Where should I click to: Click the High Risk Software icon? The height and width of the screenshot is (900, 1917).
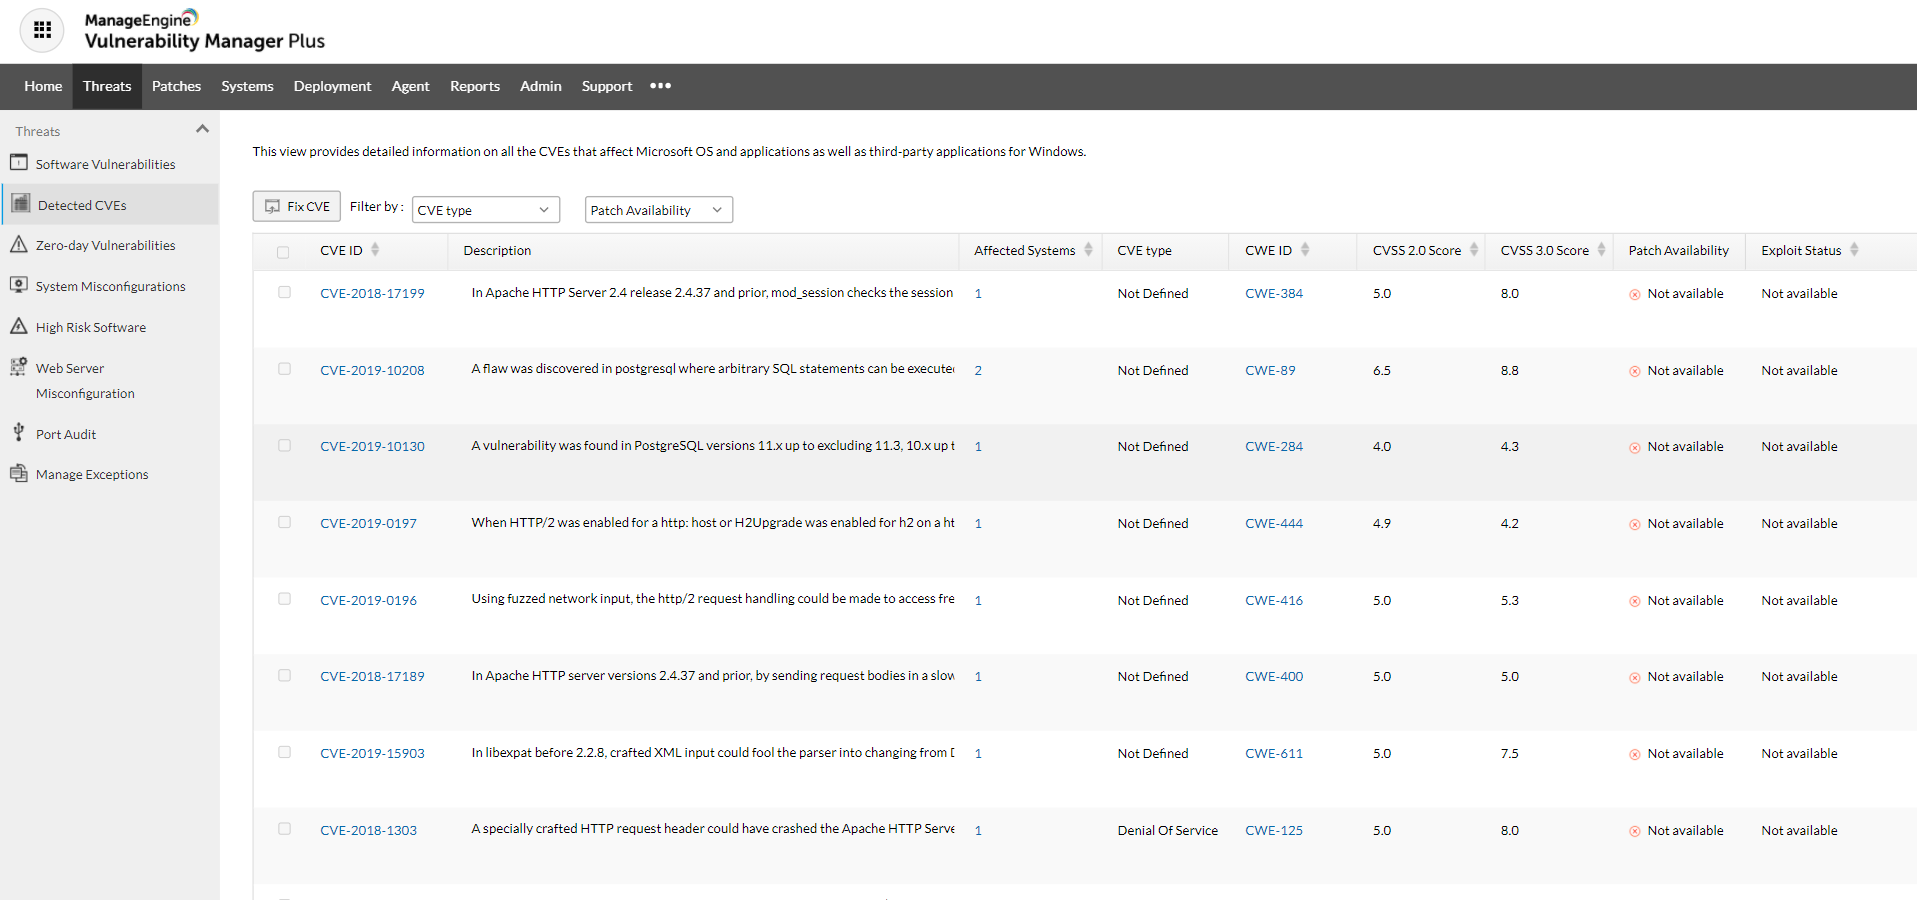pyautogui.click(x=19, y=326)
